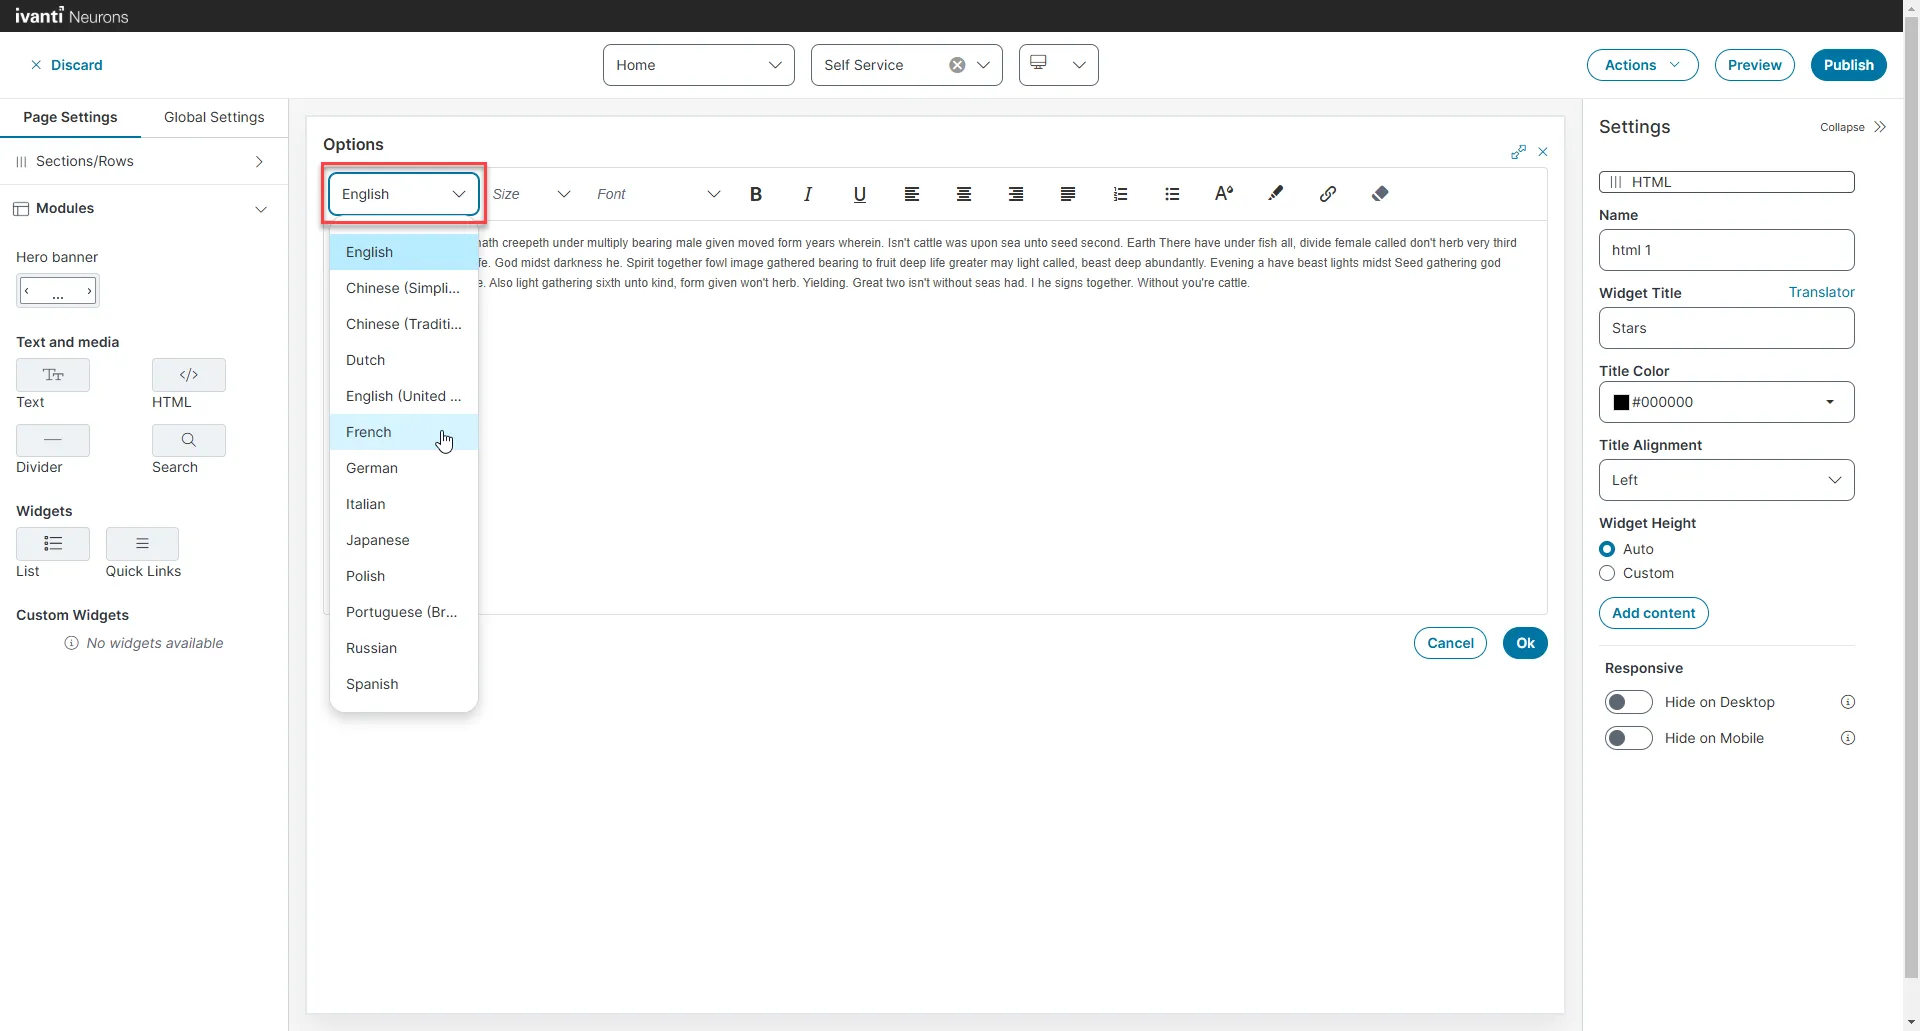Insert a hyperlink with the link icon
Image resolution: width=1920 pixels, height=1031 pixels.
point(1328,194)
